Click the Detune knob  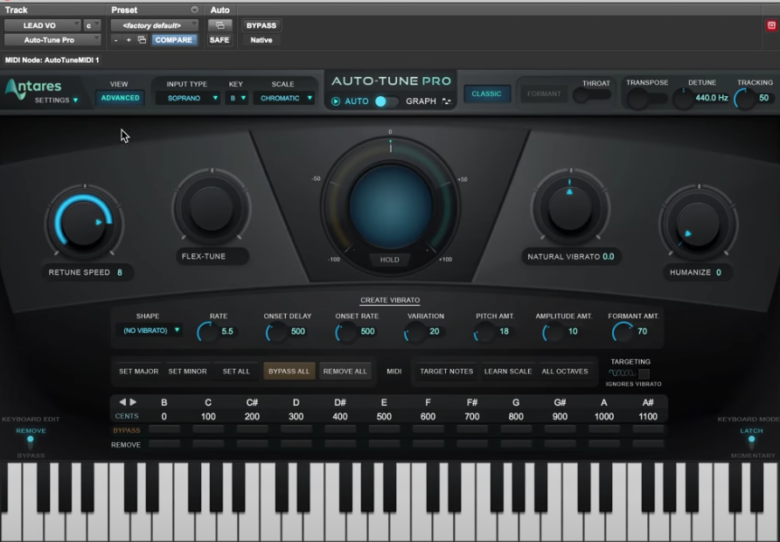[x=683, y=98]
